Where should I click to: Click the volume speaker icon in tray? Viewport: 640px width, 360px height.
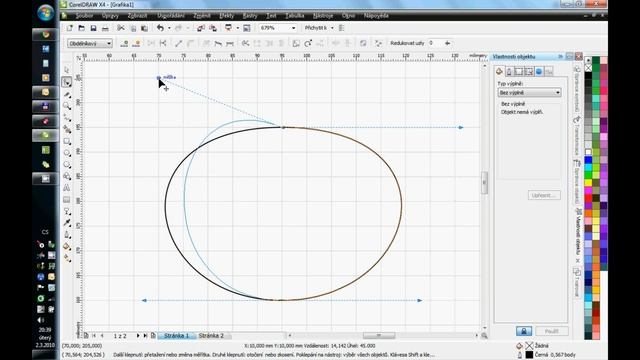41,320
